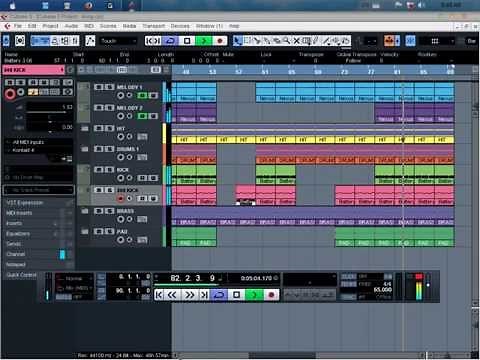Click Record in the transport panel
480x360 pixels.
click(x=271, y=295)
